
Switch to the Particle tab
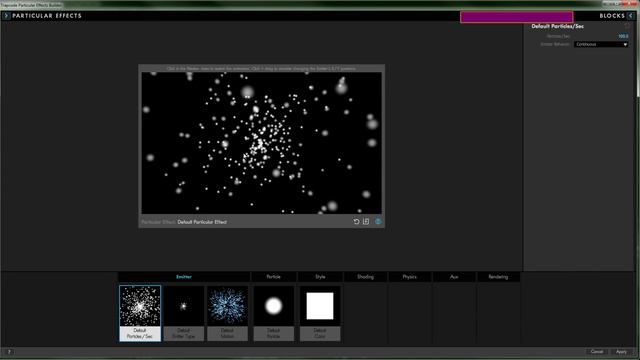point(273,277)
